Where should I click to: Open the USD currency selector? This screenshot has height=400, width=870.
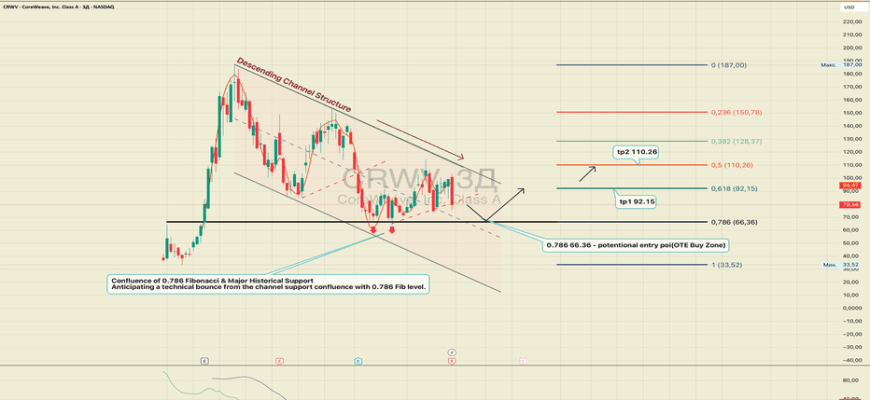[x=850, y=7]
